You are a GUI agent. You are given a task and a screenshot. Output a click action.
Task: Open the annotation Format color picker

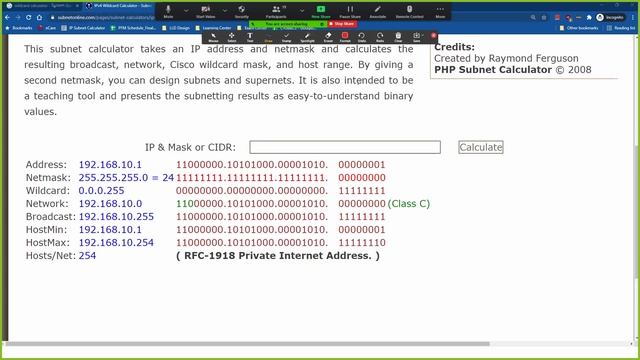point(345,38)
